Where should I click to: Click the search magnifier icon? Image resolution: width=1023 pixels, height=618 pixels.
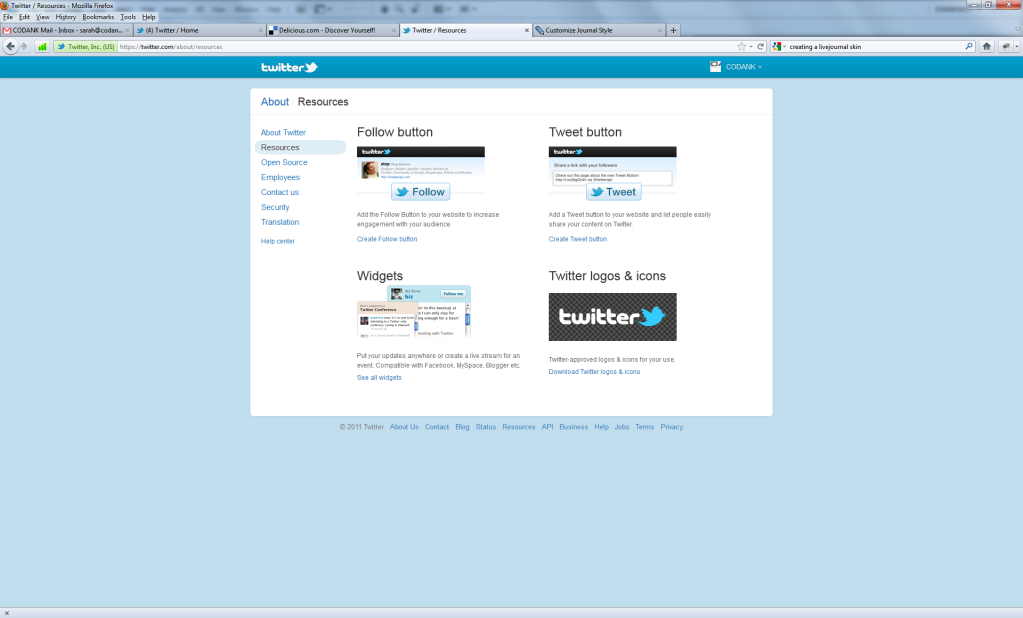tap(969, 46)
